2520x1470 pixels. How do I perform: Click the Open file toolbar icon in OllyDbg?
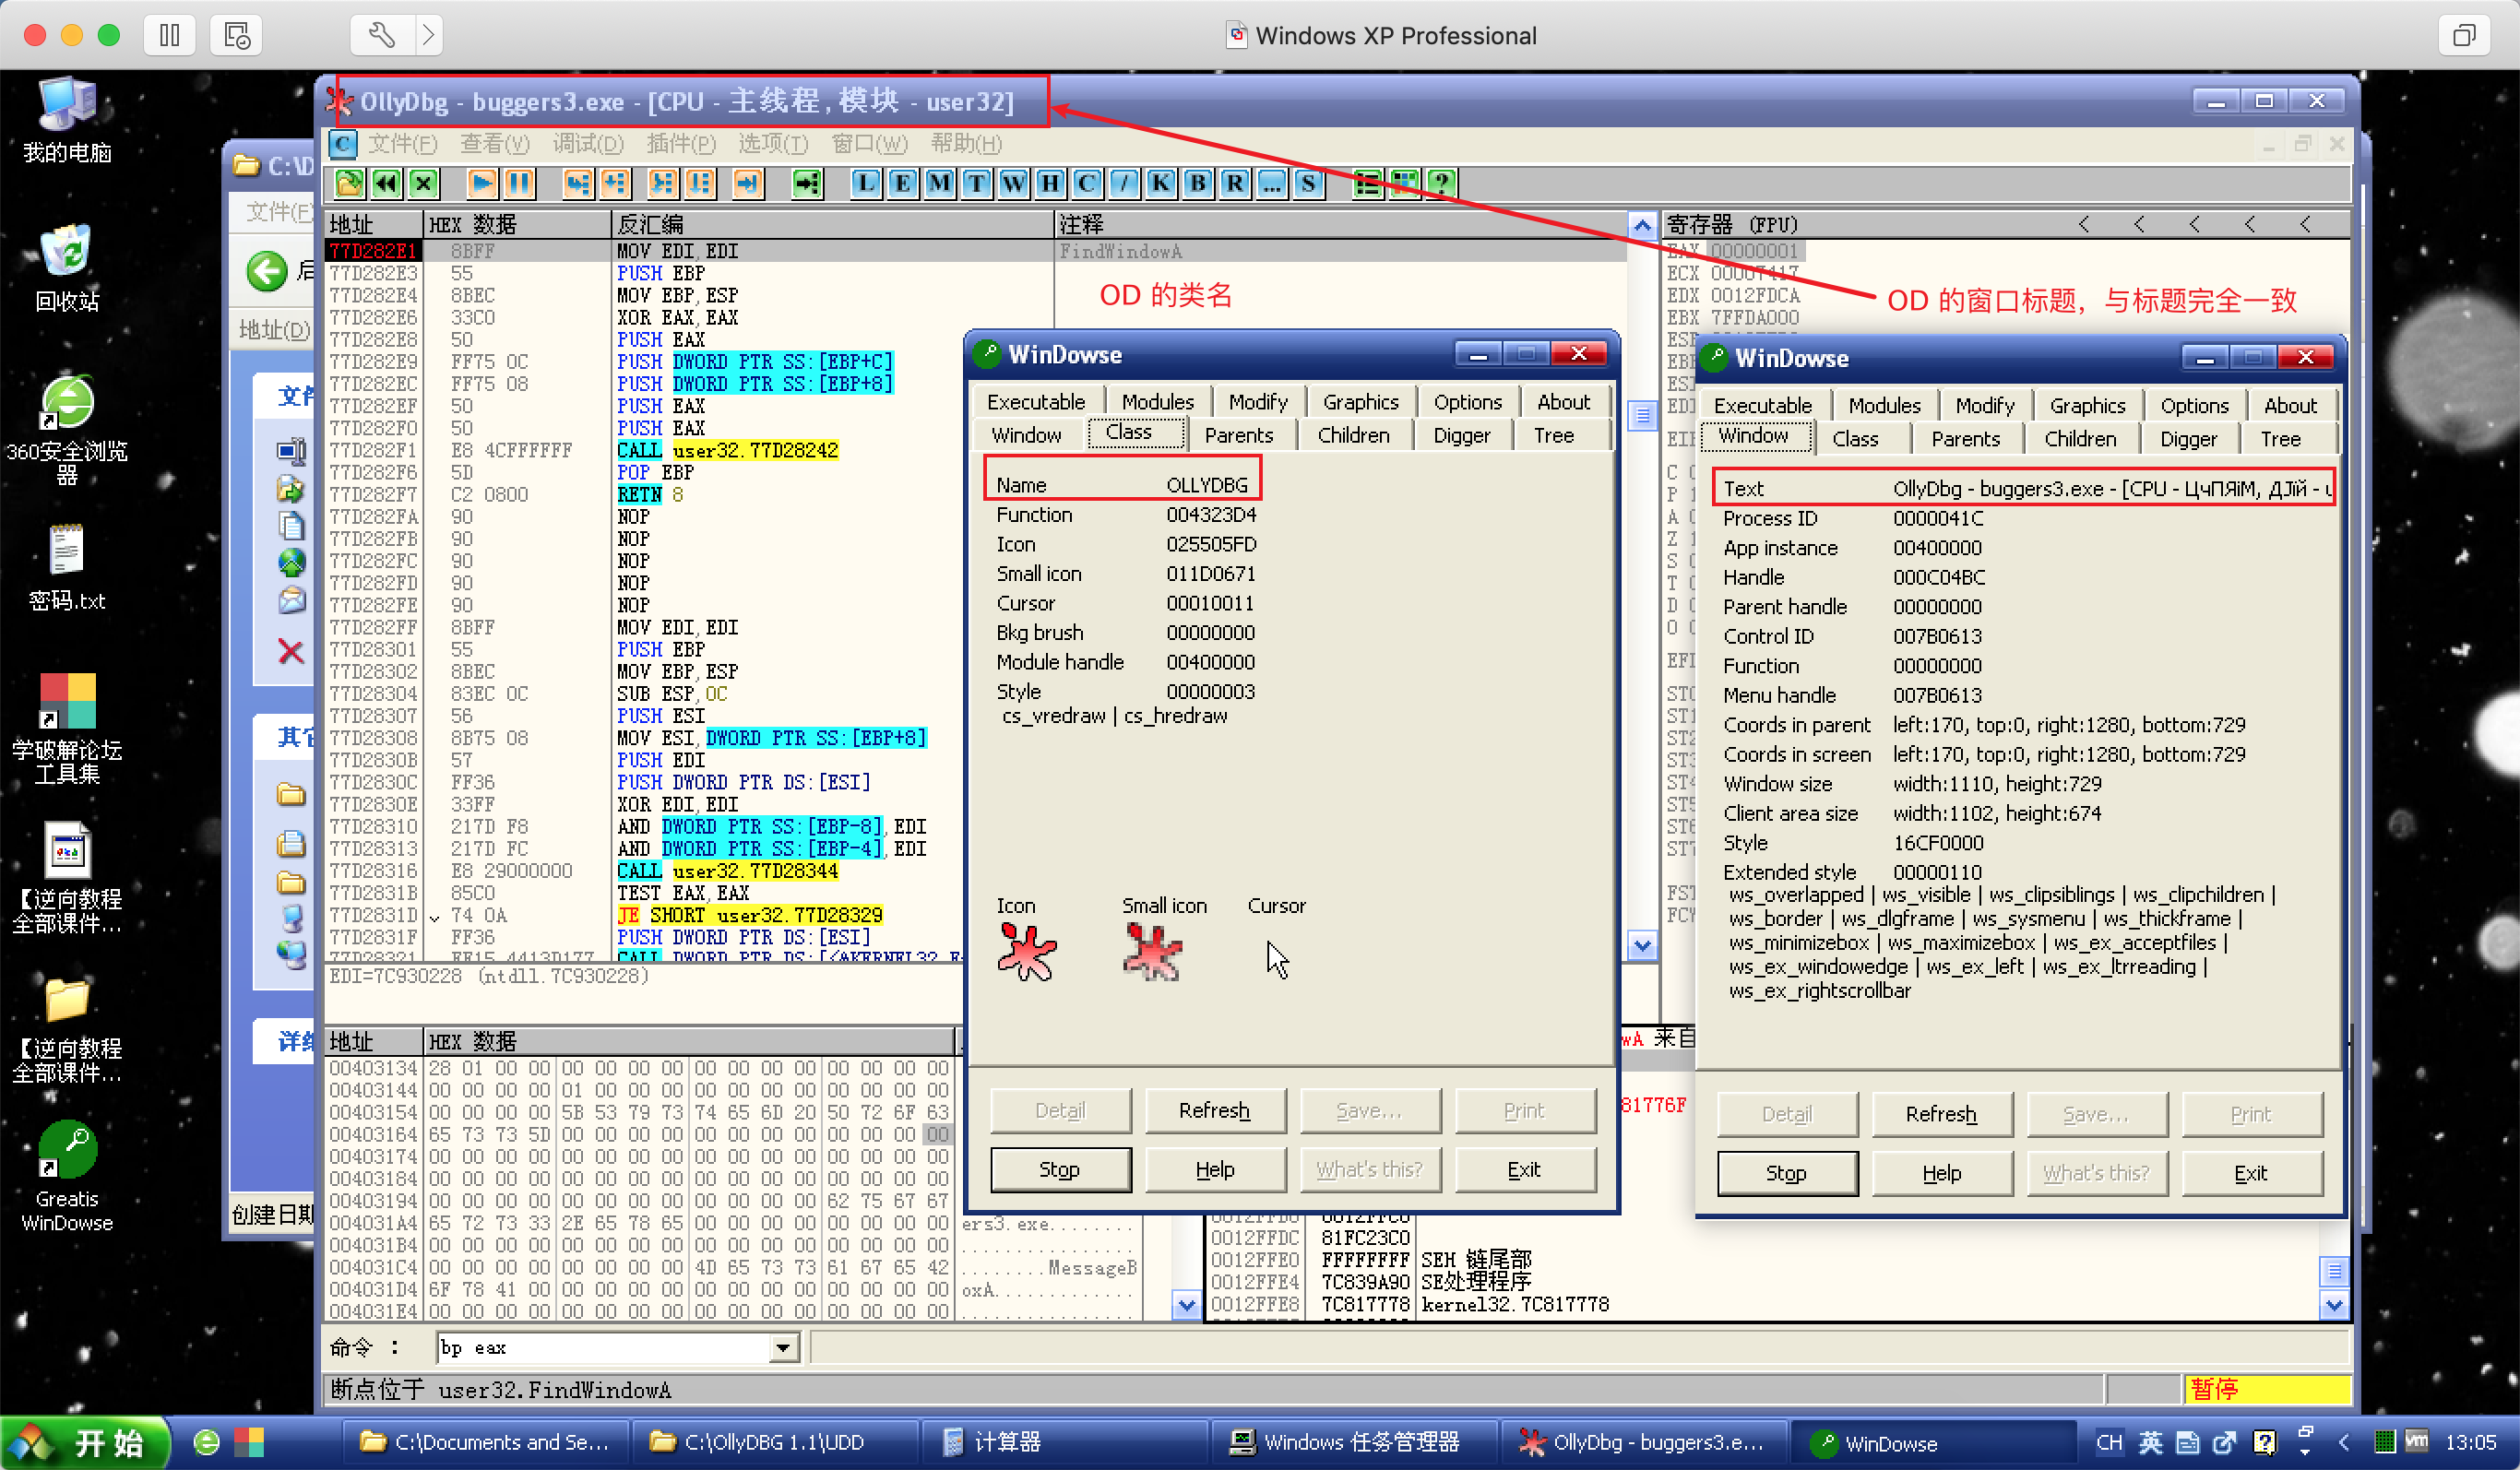pos(349,183)
